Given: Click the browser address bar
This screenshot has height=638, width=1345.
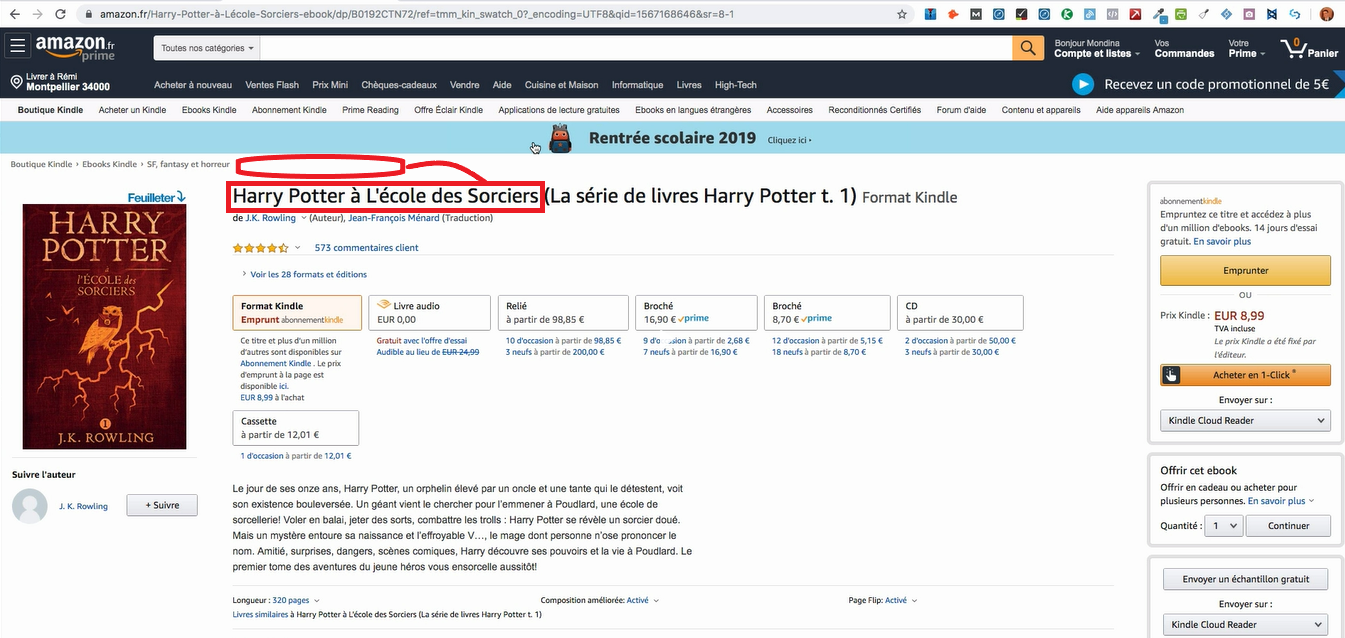Looking at the screenshot, I should pyautogui.click(x=490, y=15).
